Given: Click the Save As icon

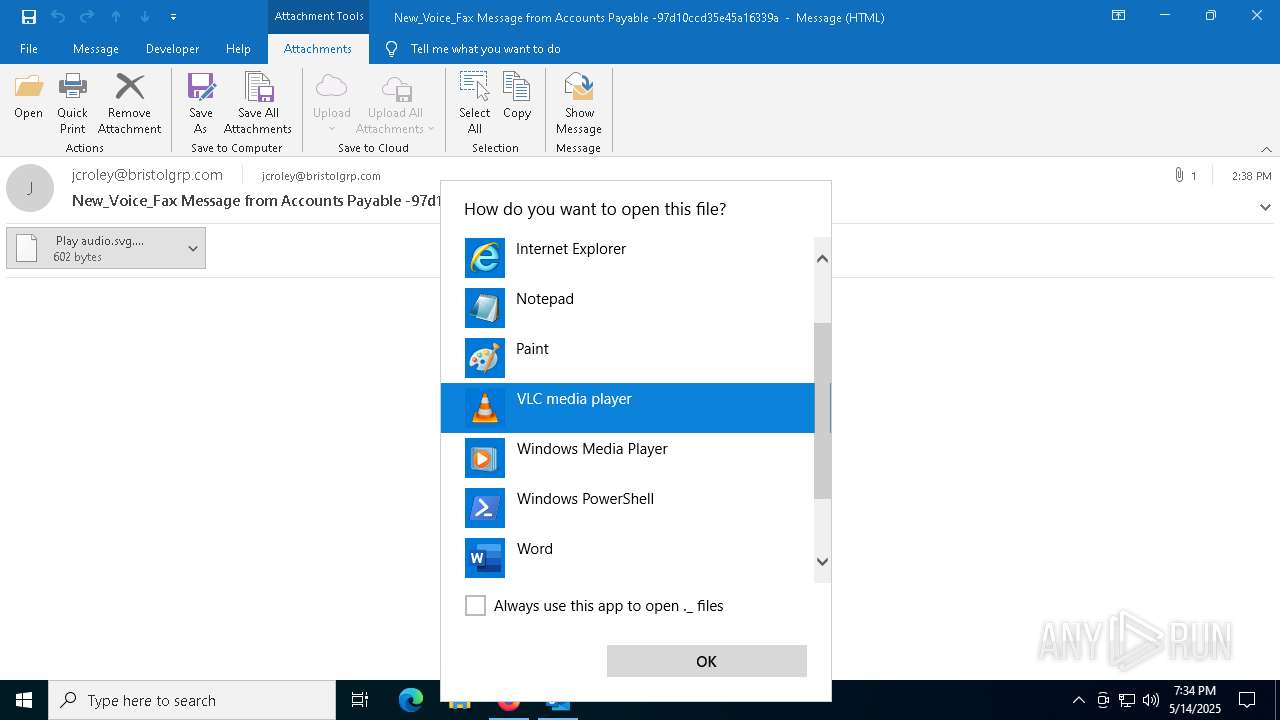Looking at the screenshot, I should click(x=201, y=104).
